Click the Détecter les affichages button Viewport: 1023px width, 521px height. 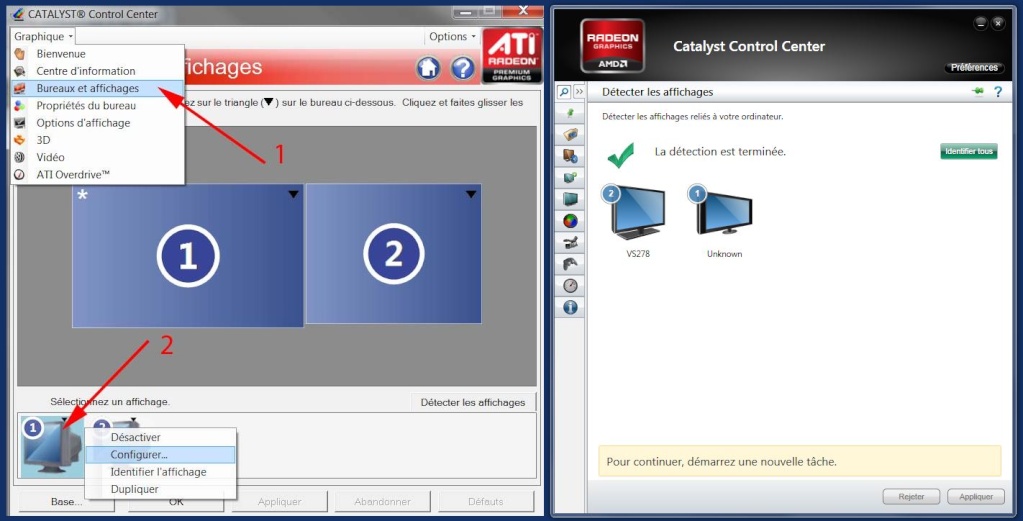(x=473, y=402)
